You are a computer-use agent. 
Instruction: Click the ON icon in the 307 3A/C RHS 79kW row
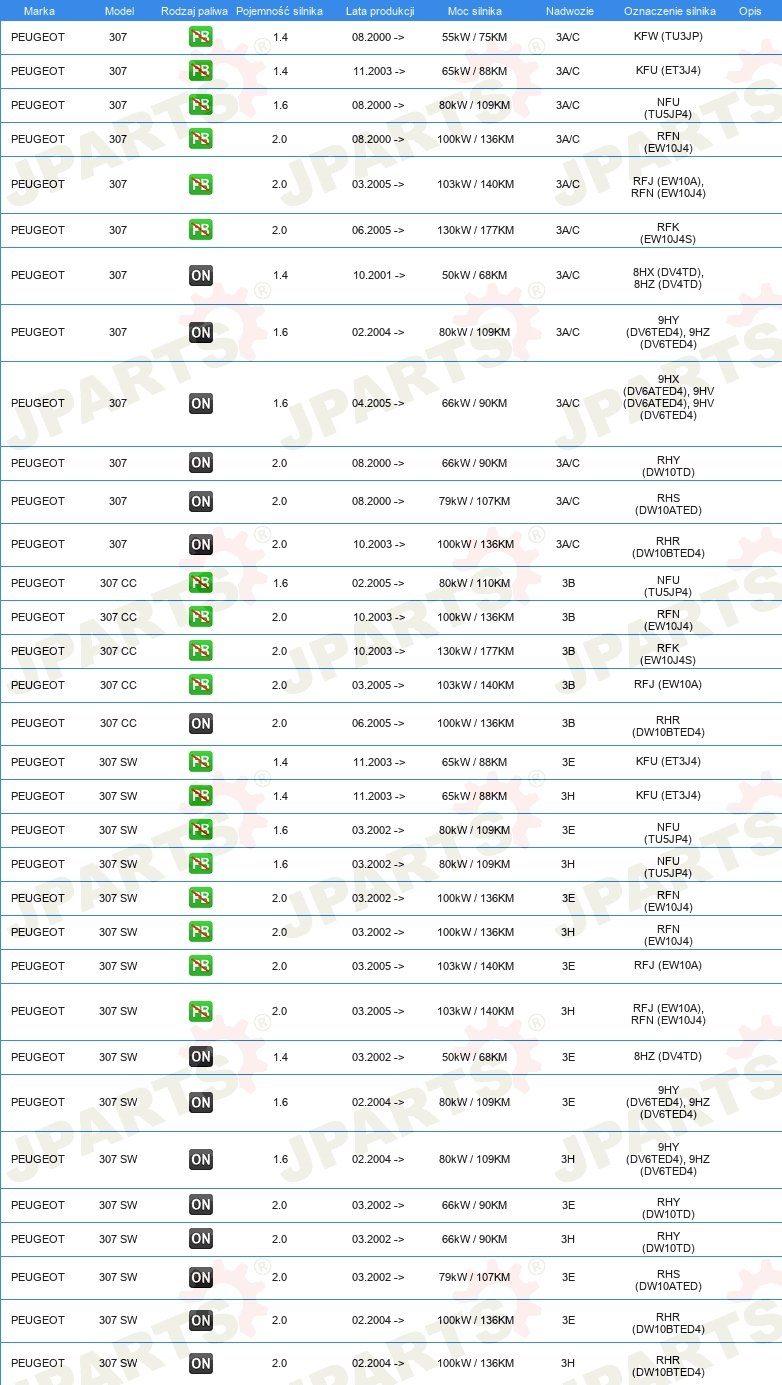click(201, 501)
